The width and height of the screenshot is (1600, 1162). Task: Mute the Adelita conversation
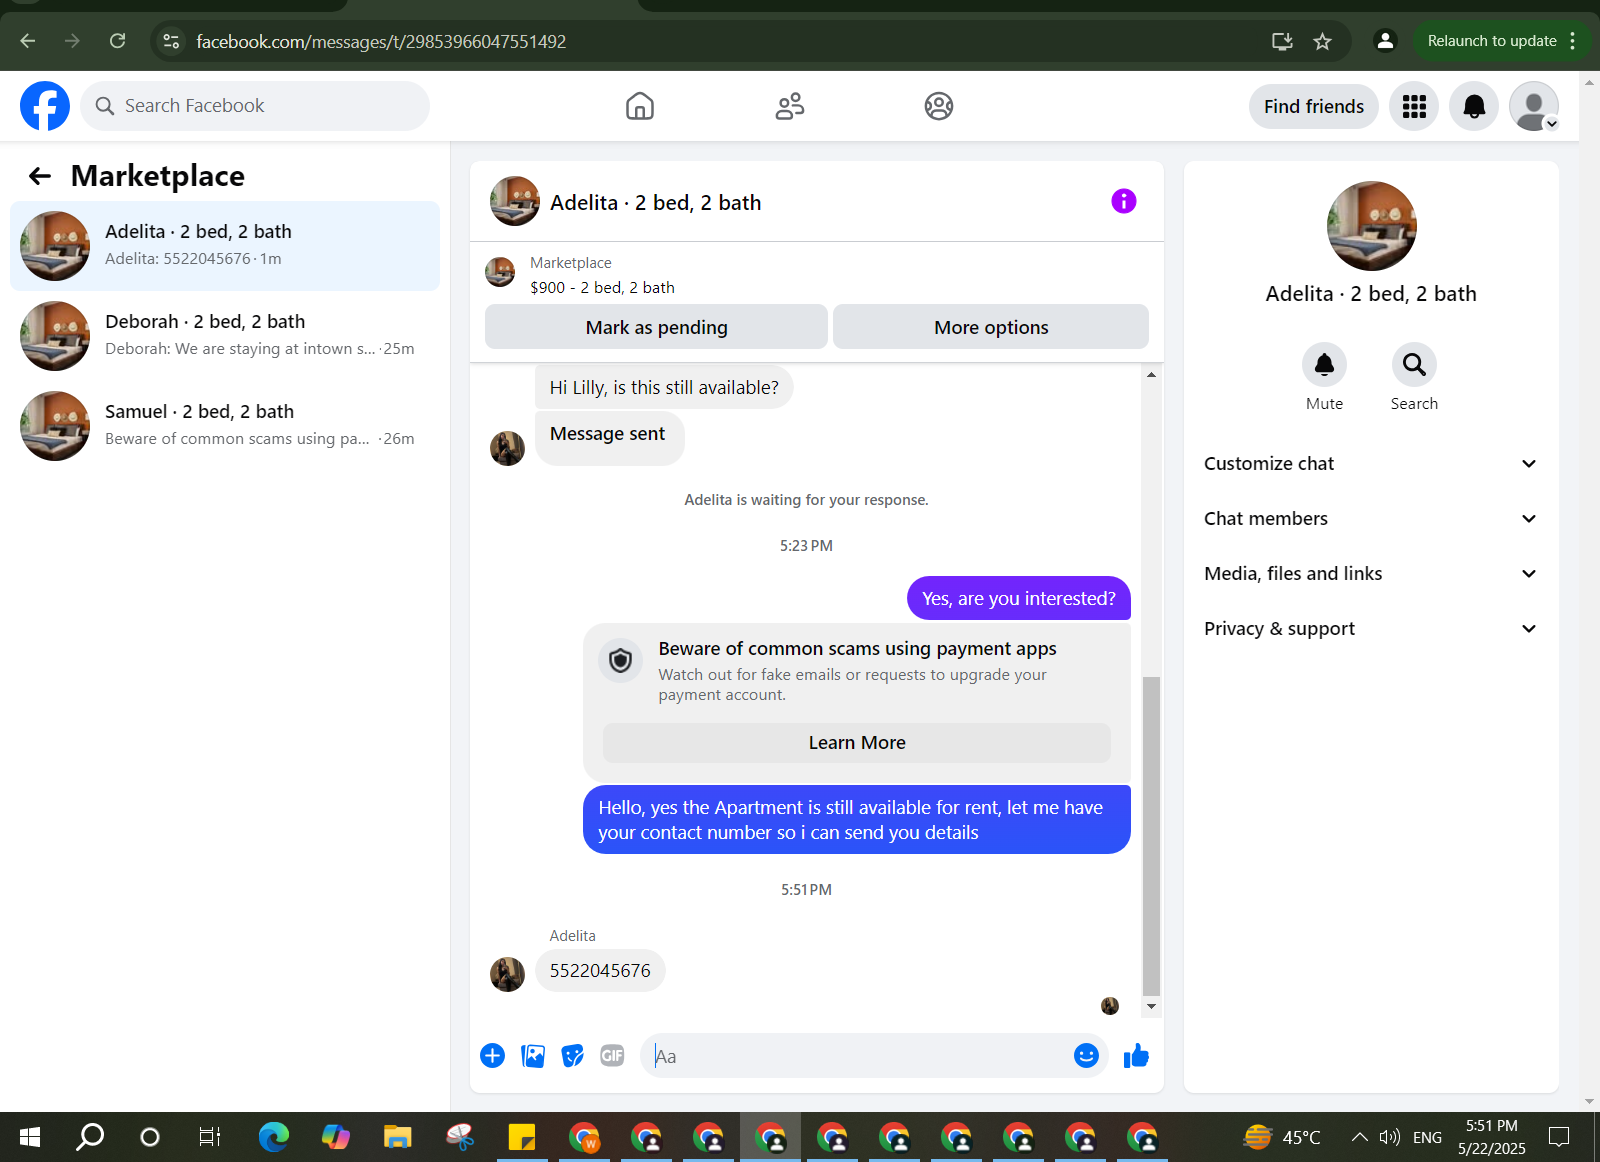pos(1324,365)
